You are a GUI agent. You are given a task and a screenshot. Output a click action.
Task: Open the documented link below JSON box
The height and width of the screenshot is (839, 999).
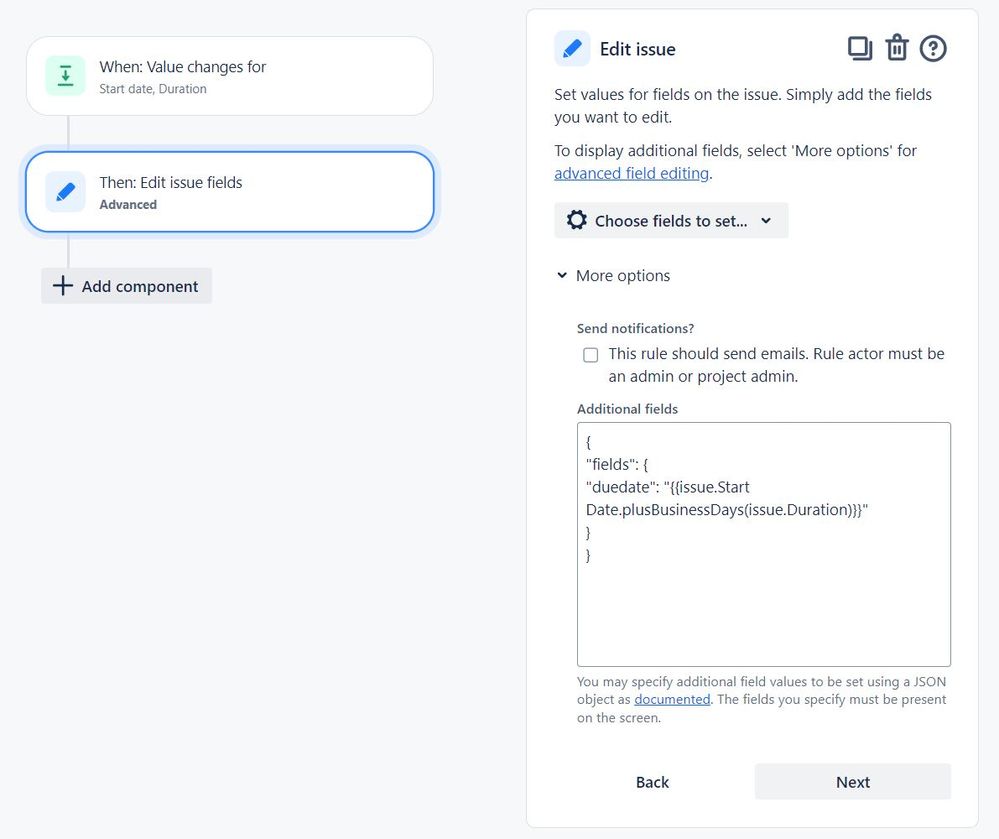click(672, 699)
